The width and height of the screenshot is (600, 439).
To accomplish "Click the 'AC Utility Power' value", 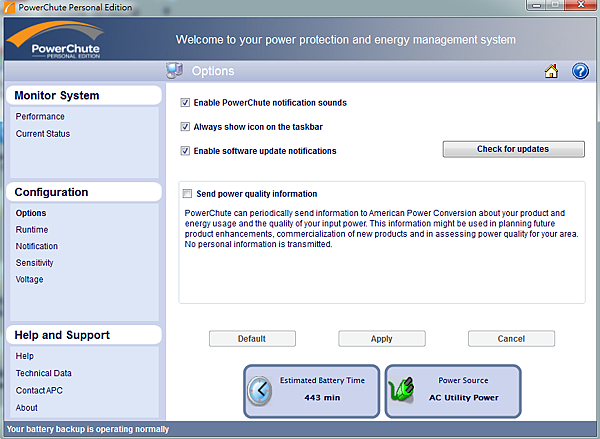I will pos(464,398).
